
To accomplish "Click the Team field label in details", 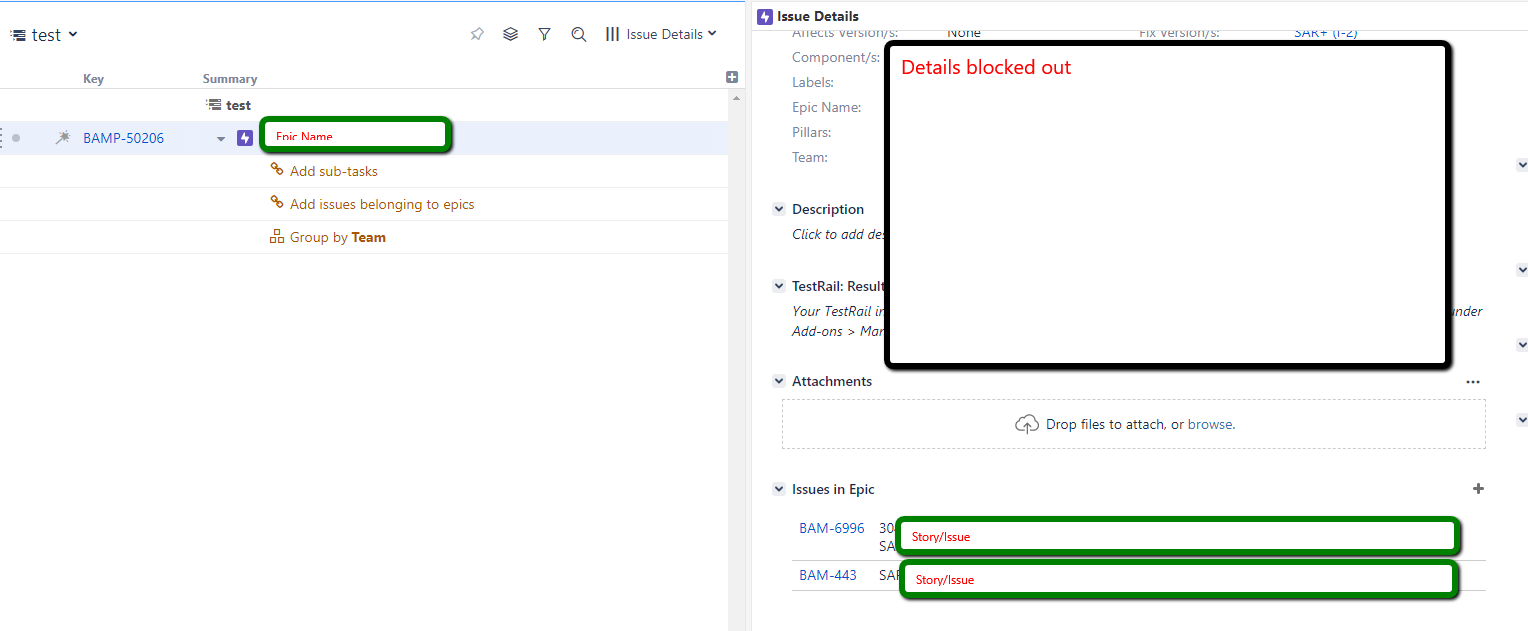I will coord(810,157).
